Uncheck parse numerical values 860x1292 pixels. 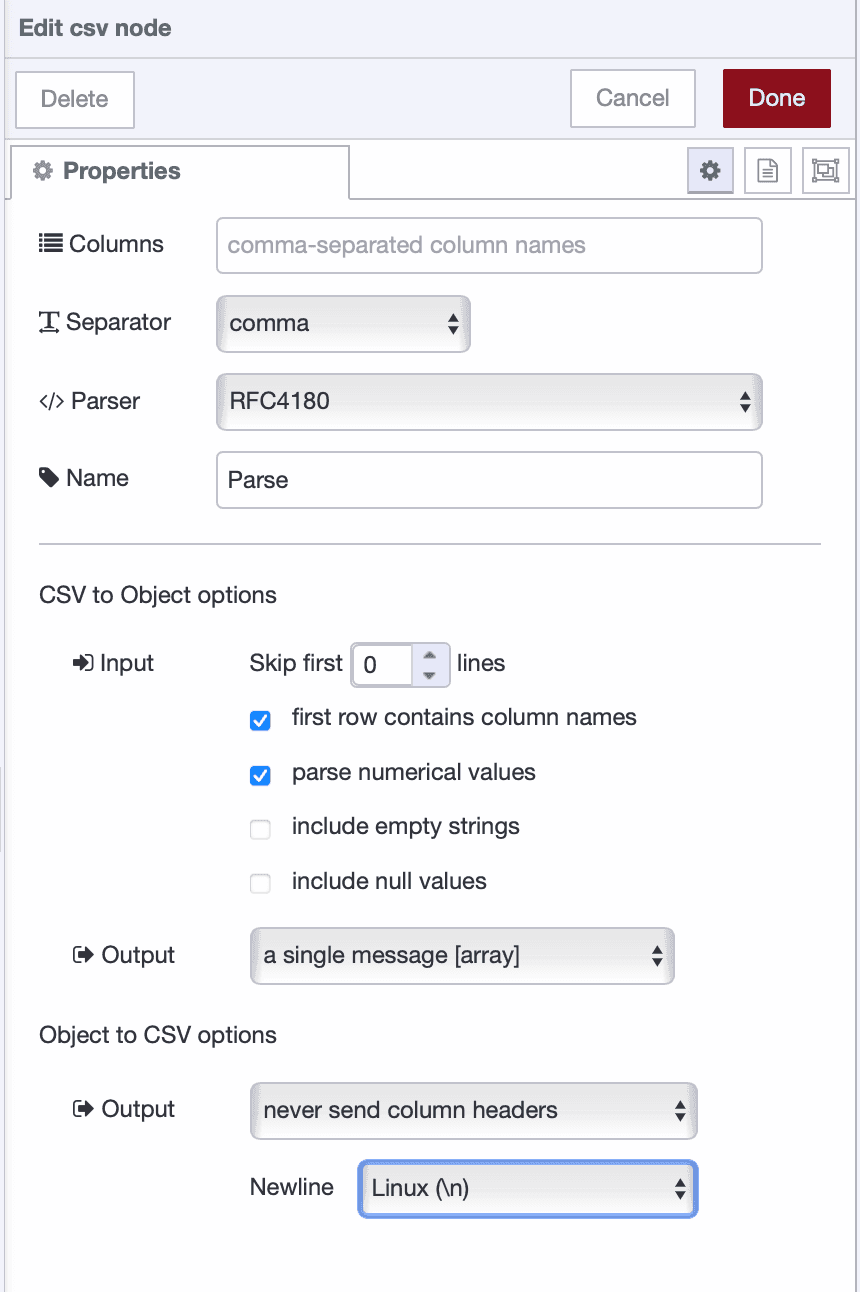[x=260, y=775]
